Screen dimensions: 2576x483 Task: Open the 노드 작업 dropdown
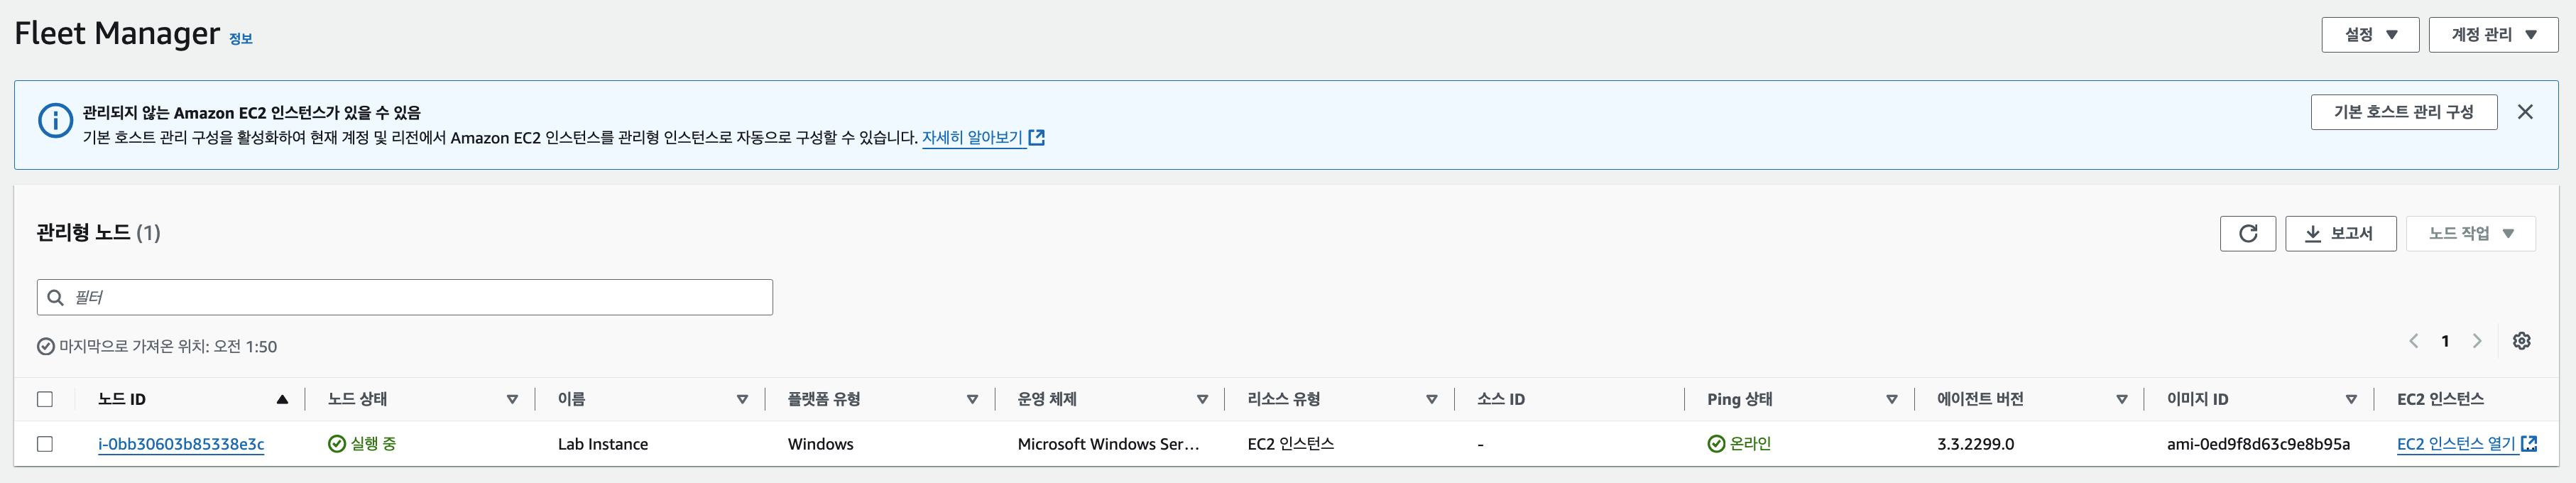point(2470,233)
